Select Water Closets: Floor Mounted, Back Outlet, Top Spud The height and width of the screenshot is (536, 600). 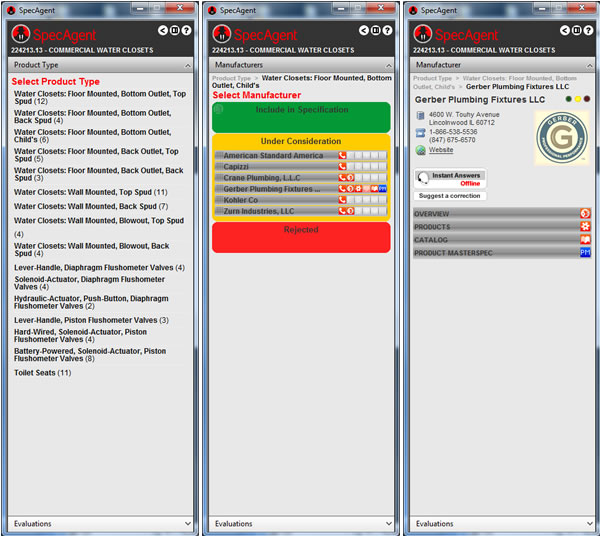(96, 155)
